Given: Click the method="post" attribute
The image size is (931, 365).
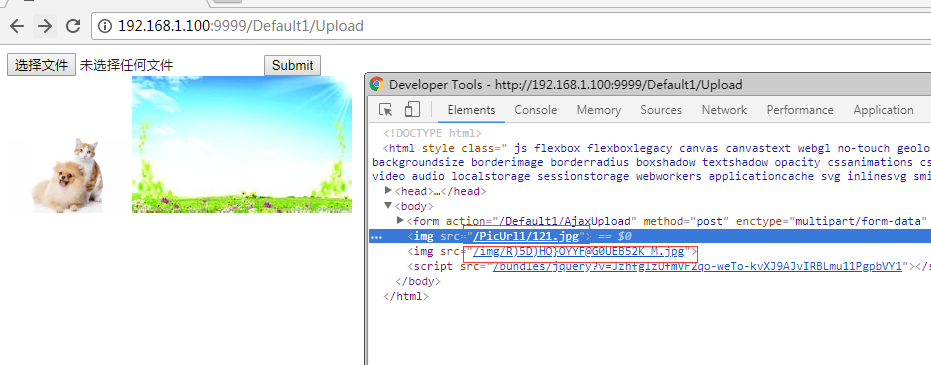Looking at the screenshot, I should [x=686, y=221].
